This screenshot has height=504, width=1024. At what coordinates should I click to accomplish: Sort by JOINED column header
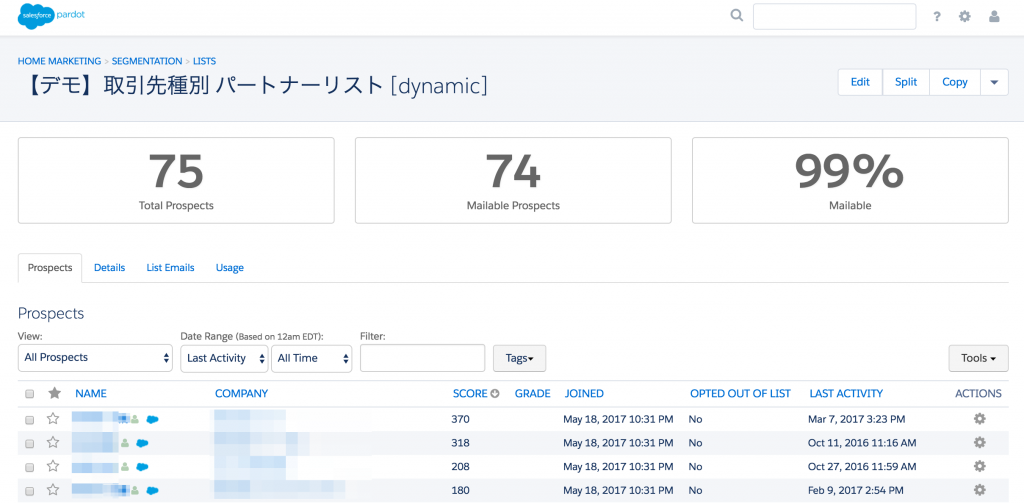[584, 394]
